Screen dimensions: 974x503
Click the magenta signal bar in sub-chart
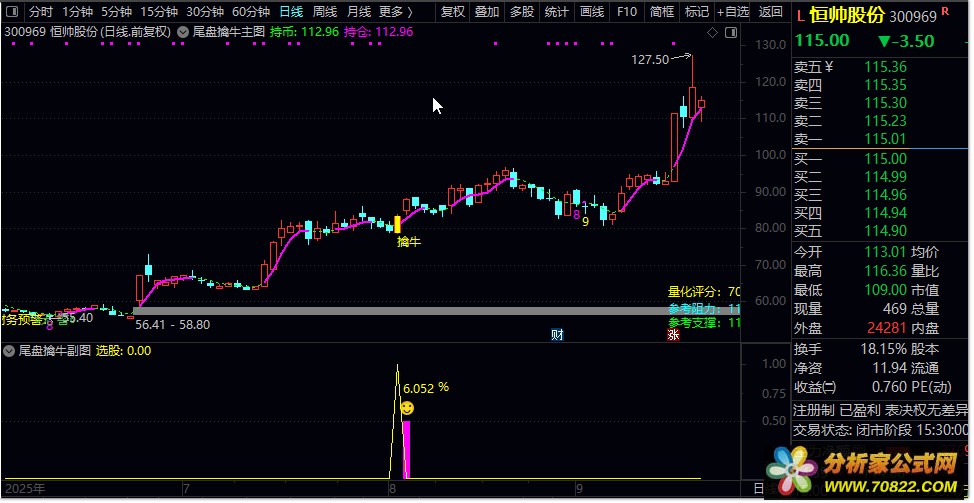(406, 450)
